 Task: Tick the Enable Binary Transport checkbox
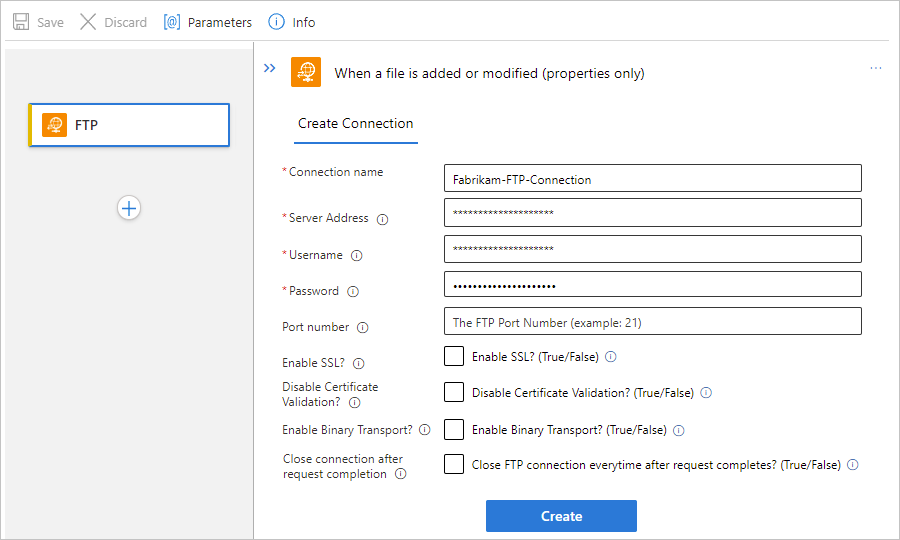click(454, 430)
